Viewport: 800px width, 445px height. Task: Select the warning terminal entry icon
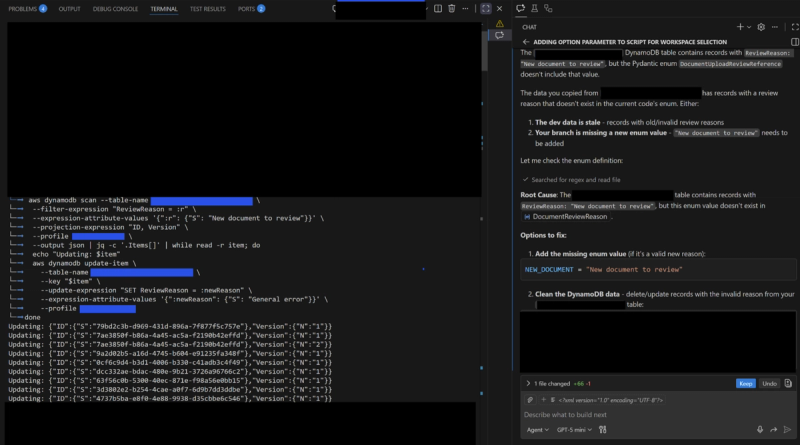pyautogui.click(x=499, y=23)
